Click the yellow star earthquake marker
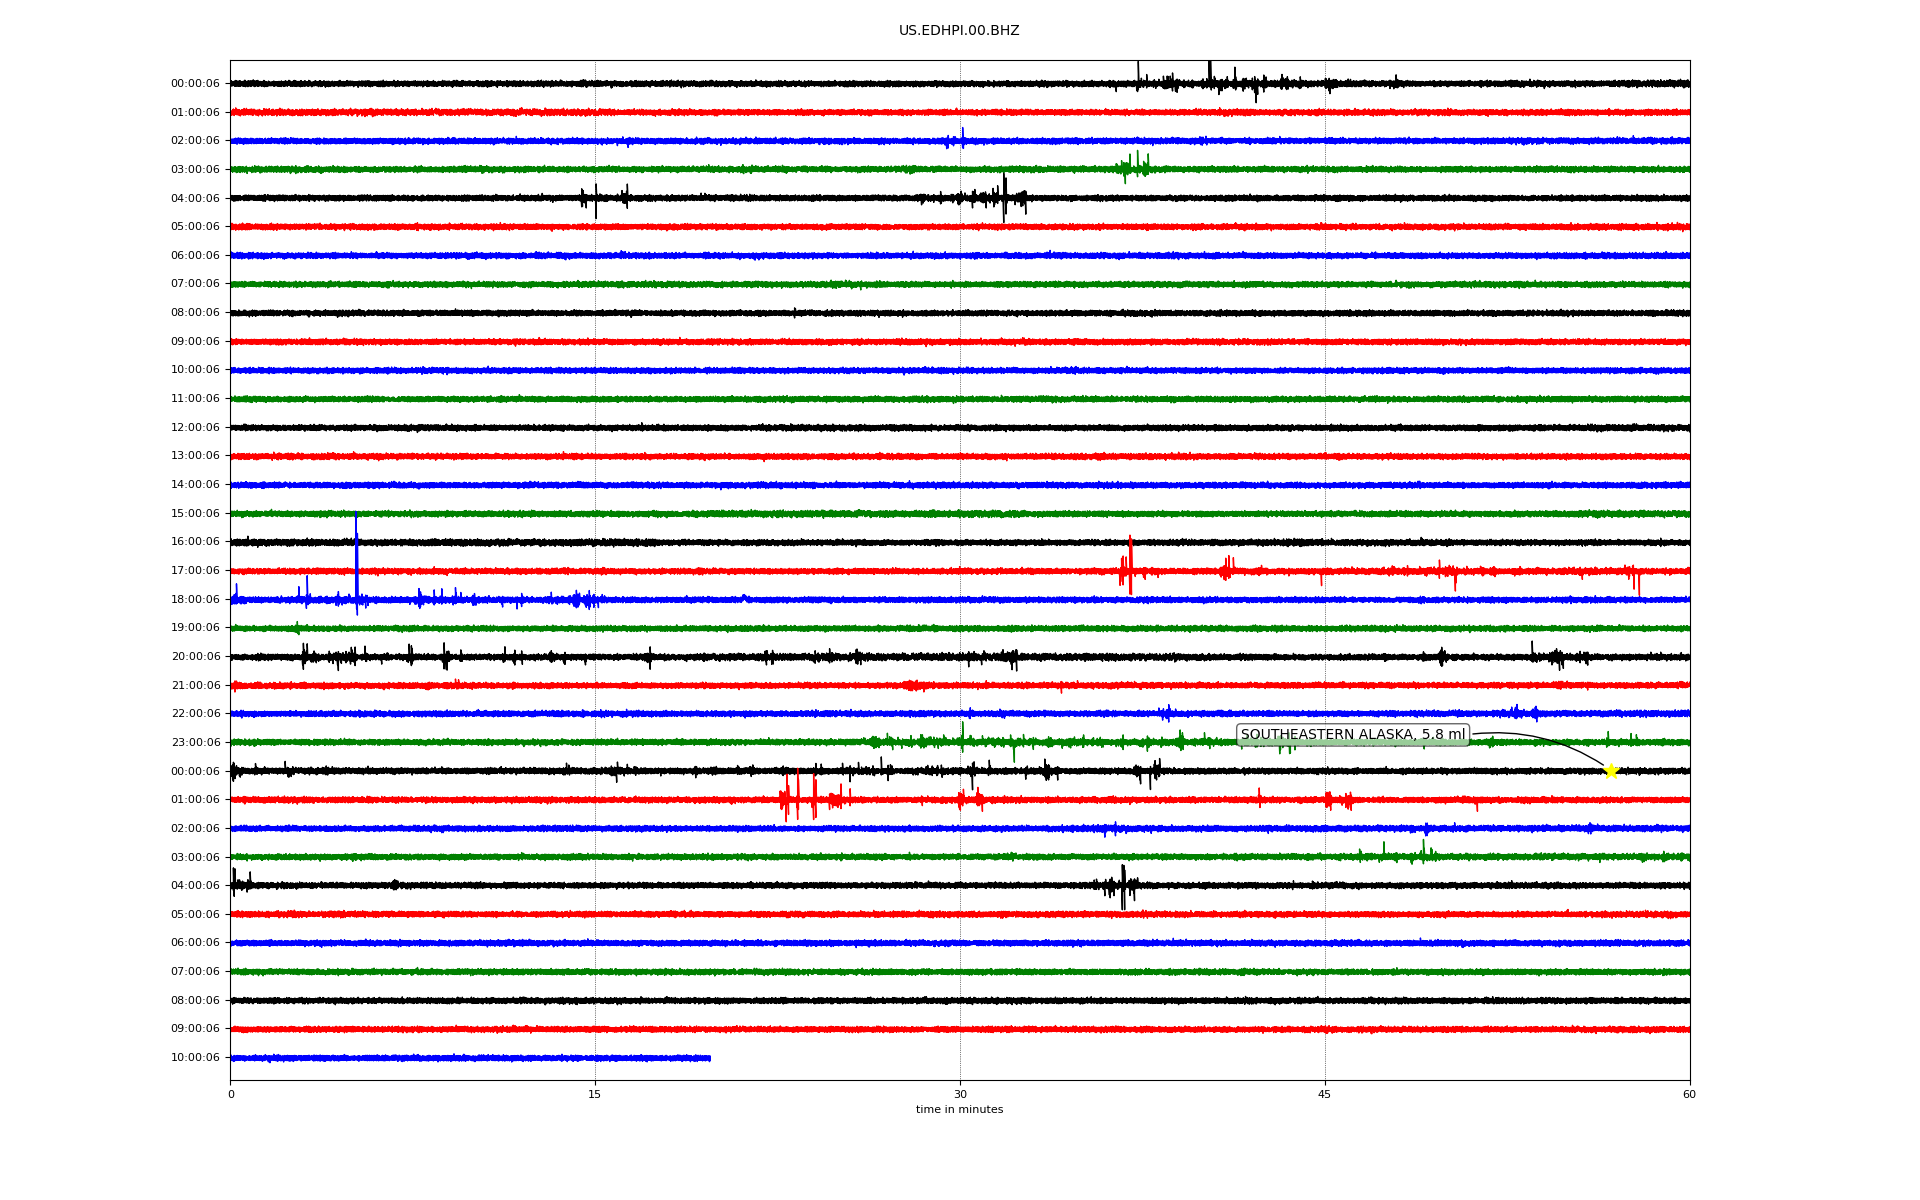This screenshot has width=1920, height=1200. (1610, 771)
